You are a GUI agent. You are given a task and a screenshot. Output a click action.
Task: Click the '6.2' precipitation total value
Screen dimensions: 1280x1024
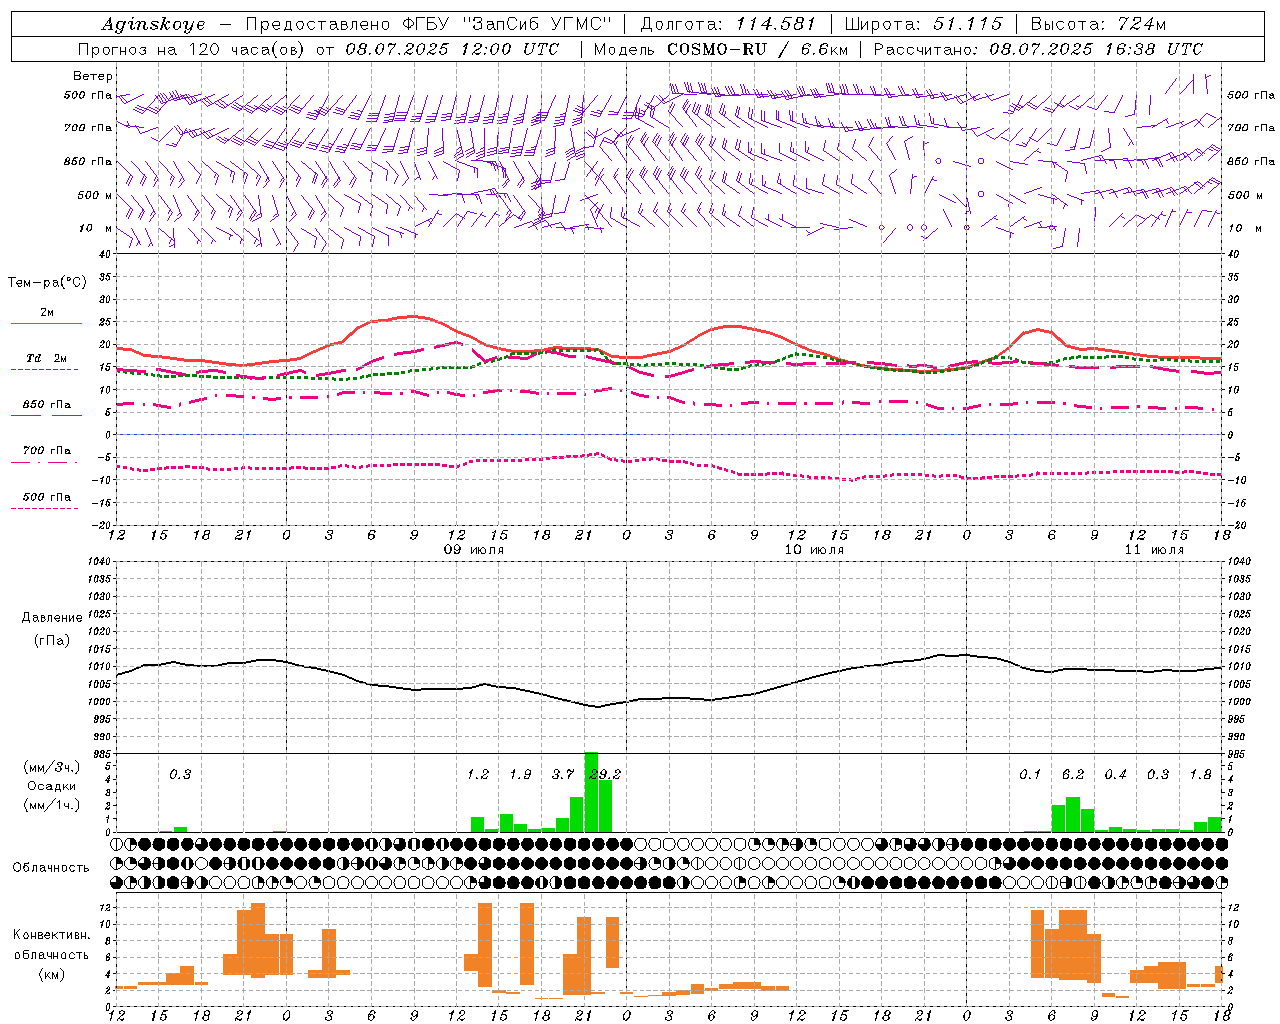(x=1073, y=774)
